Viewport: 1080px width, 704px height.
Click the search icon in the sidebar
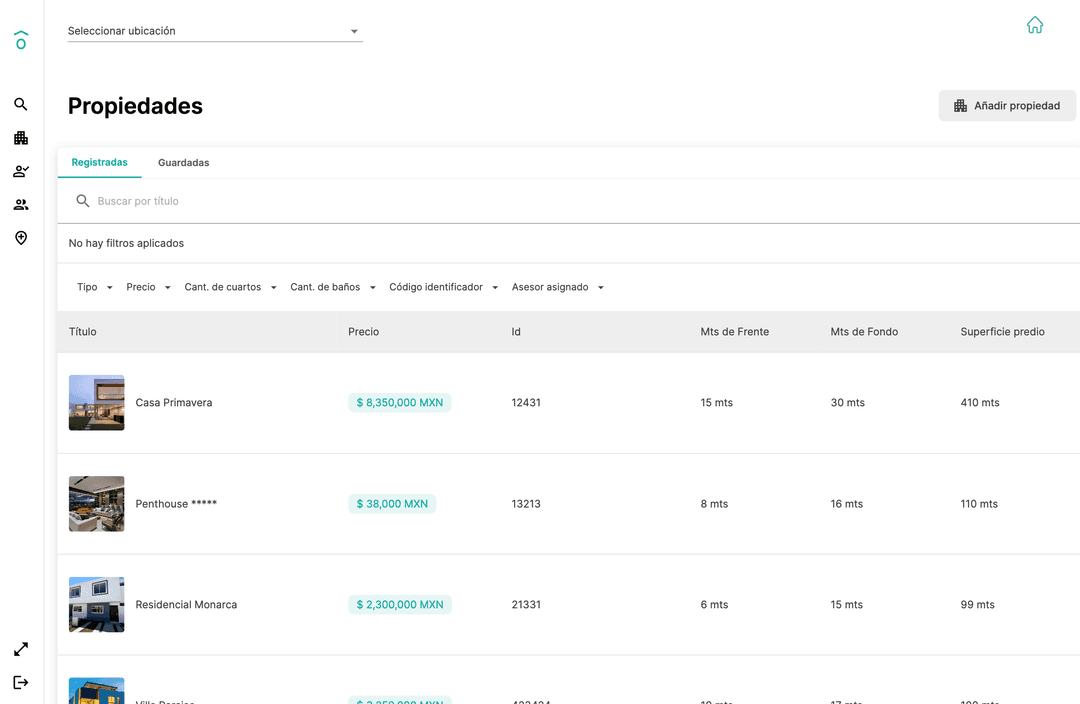click(21, 105)
